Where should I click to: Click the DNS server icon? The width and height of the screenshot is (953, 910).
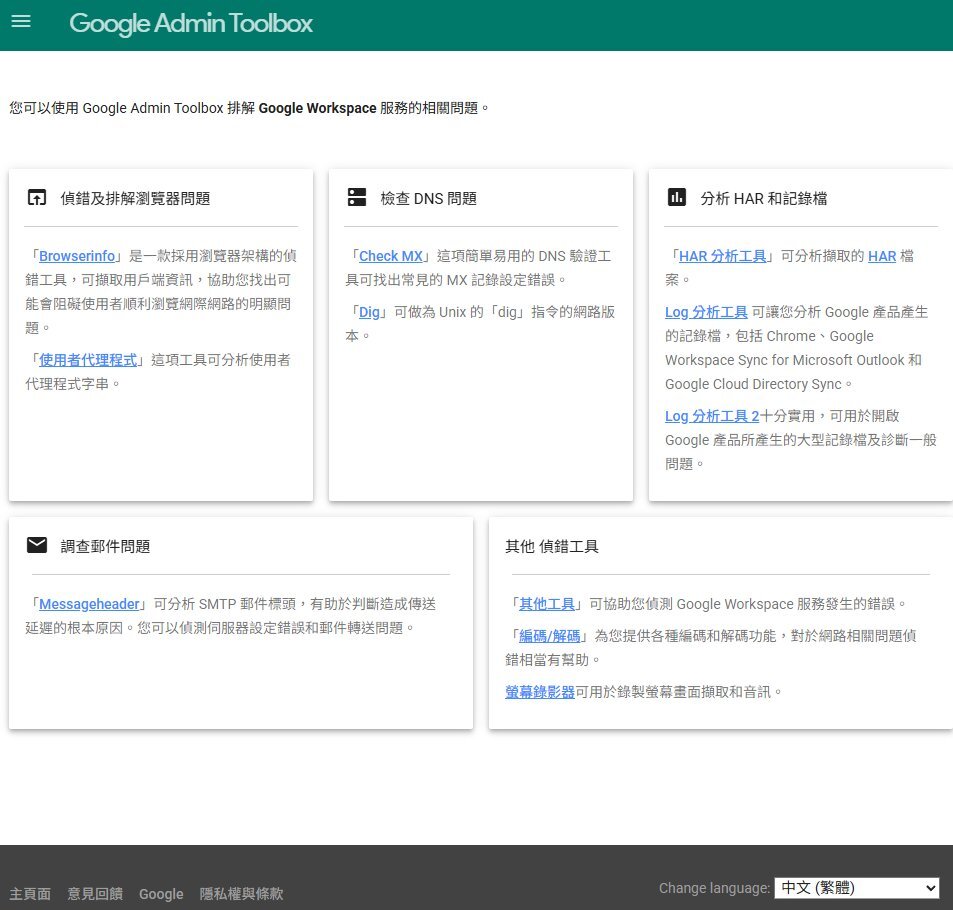(357, 197)
